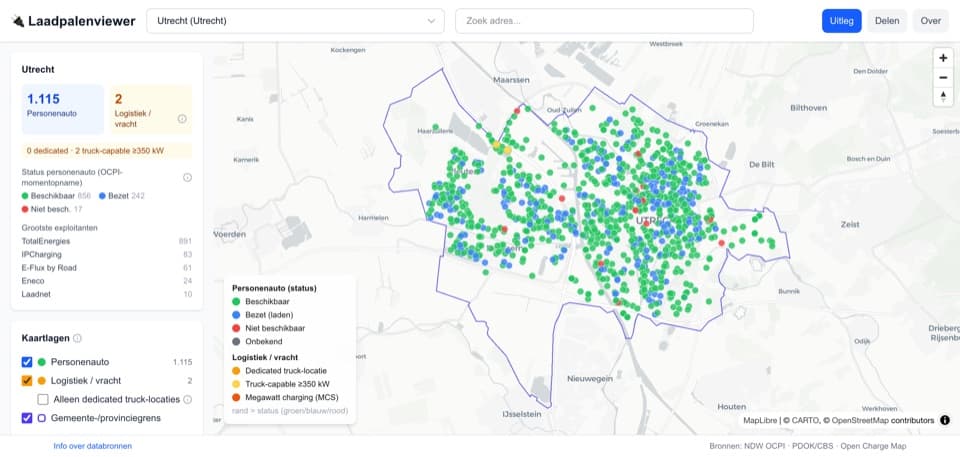
Task: Click the Zeist map label
Action: point(850,224)
